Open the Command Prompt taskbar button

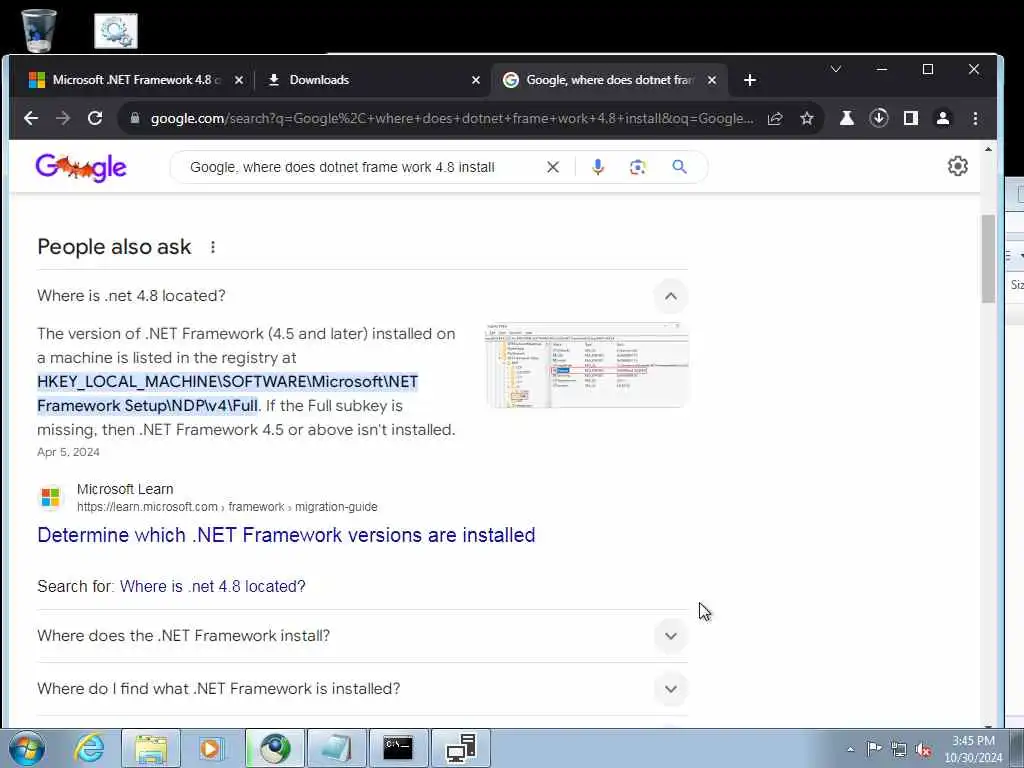pyautogui.click(x=398, y=748)
